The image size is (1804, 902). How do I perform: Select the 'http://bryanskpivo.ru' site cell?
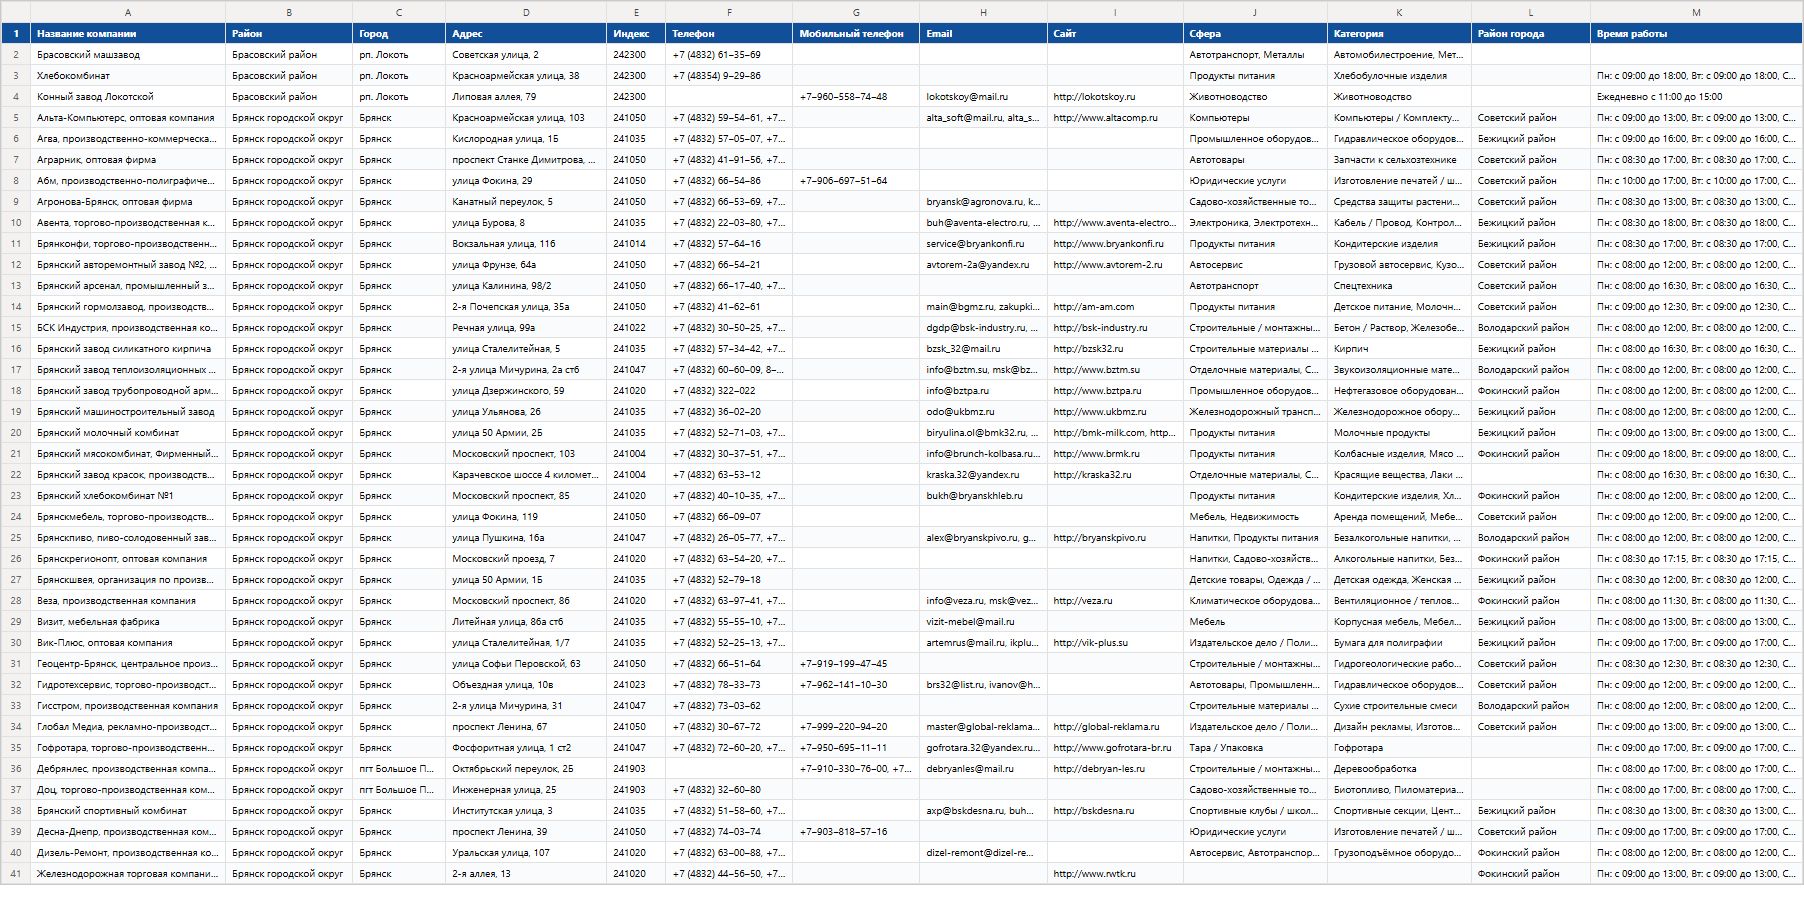pyautogui.click(x=1115, y=538)
